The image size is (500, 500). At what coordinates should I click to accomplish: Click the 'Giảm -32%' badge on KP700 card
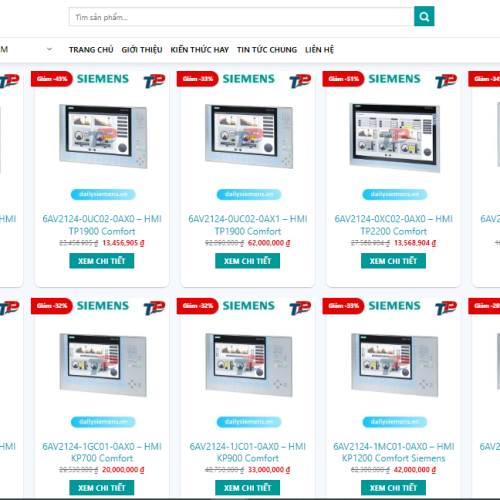coord(52,306)
